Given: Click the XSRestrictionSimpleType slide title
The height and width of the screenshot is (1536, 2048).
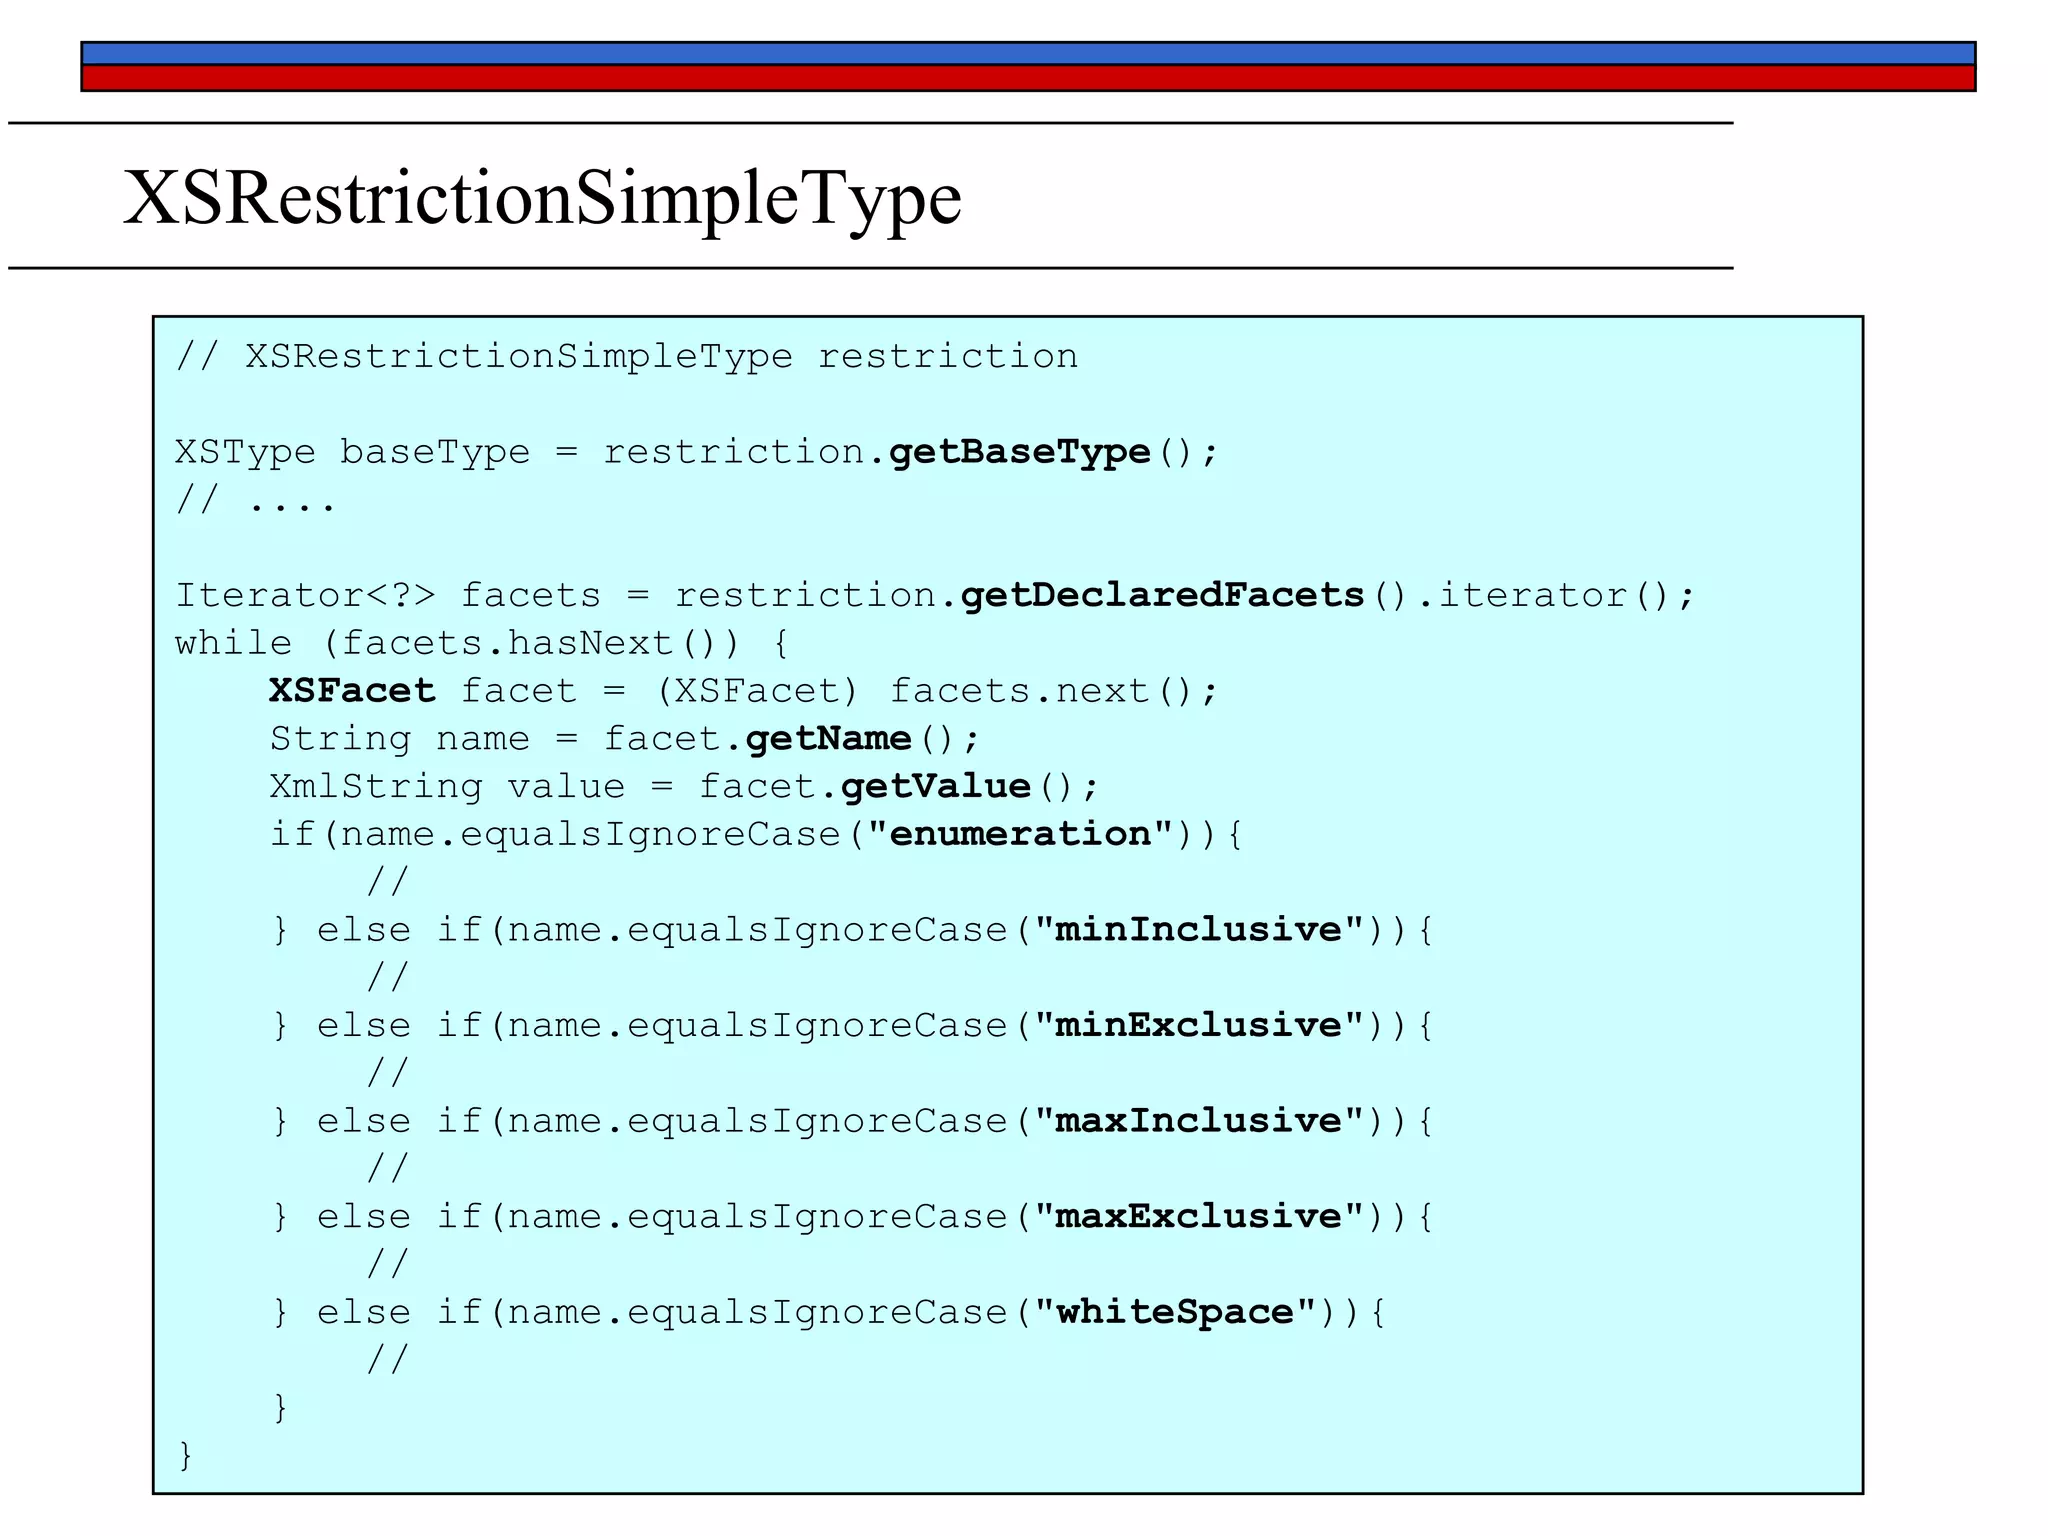Looking at the screenshot, I should tap(542, 197).
